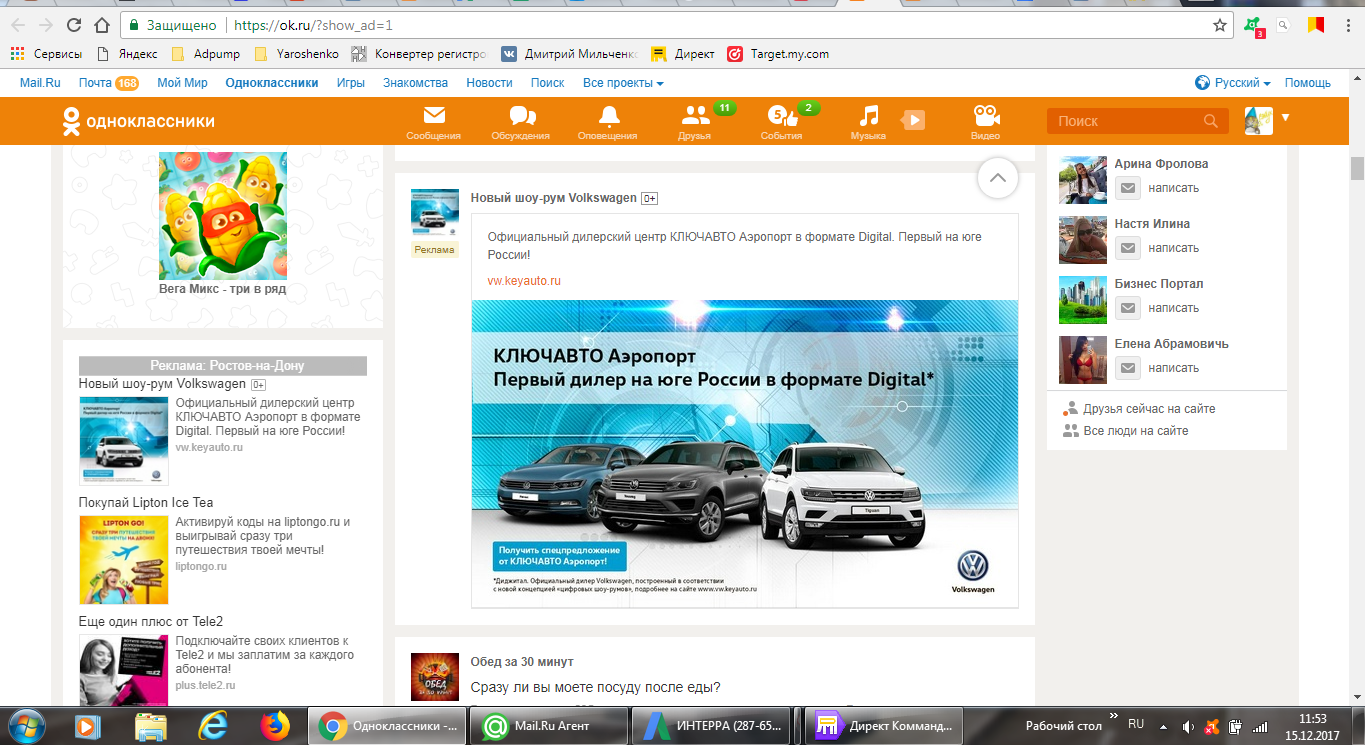Bookmark page with star icon in address bar
This screenshot has height=745, width=1365.
(1219, 25)
